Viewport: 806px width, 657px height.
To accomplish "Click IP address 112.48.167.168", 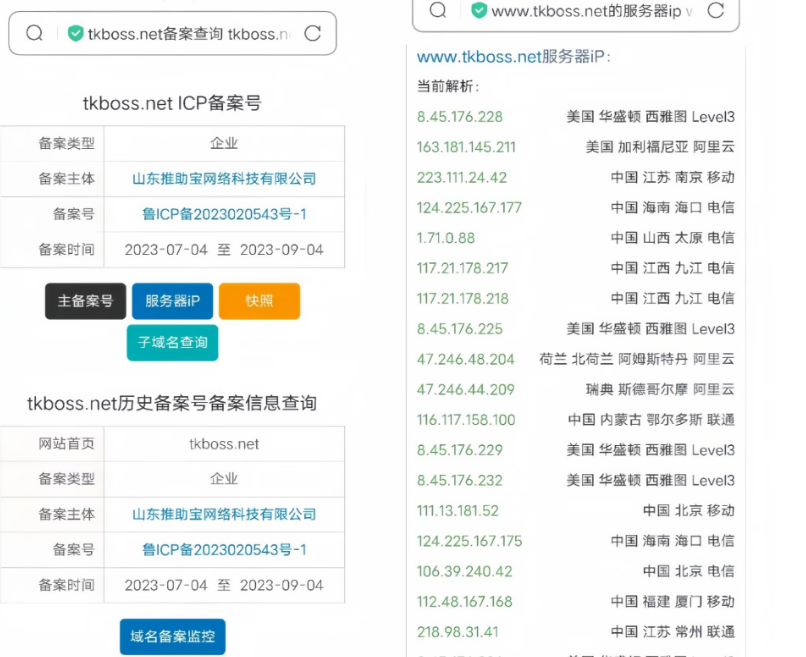I will (464, 602).
